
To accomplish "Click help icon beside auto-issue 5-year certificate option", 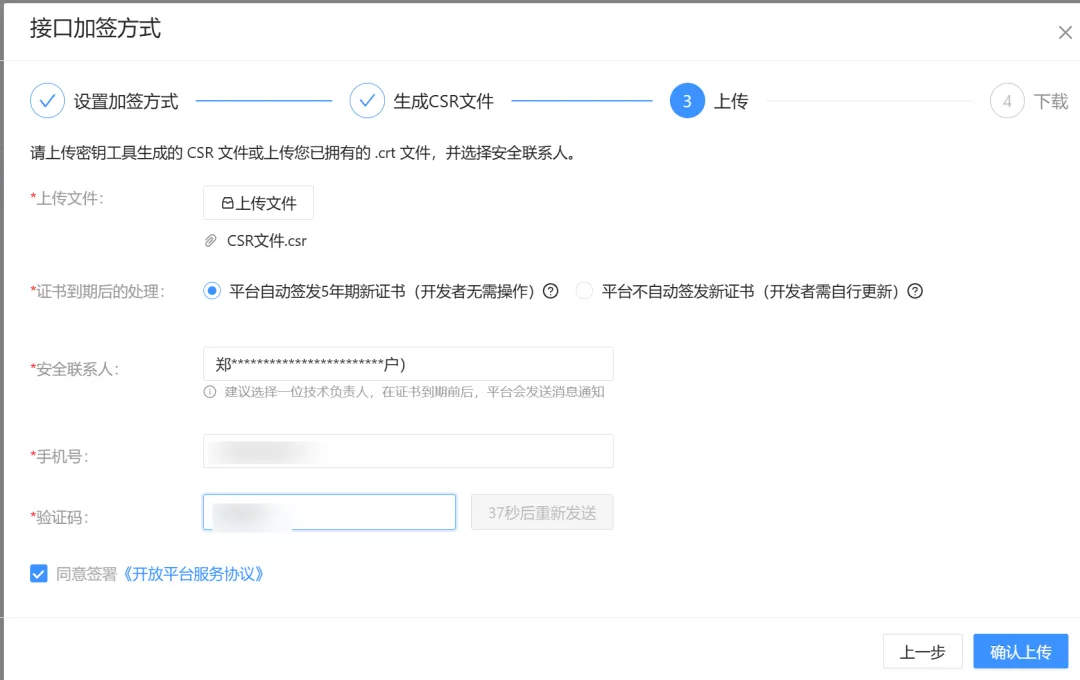I will [550, 292].
